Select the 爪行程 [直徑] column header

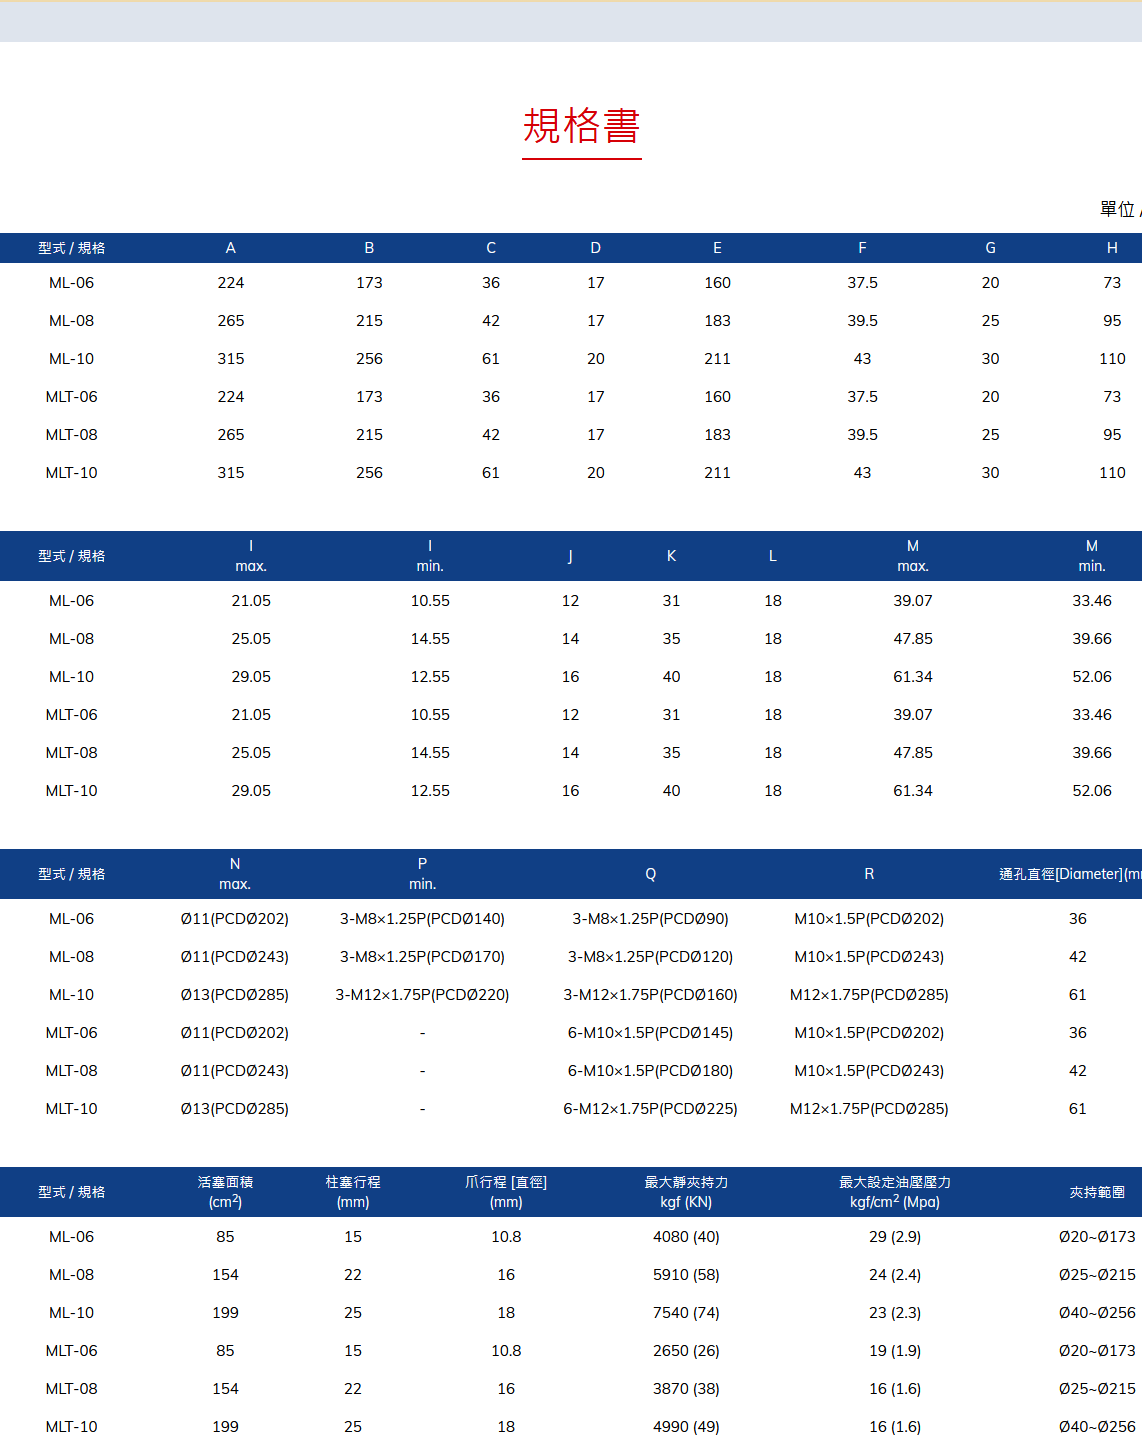tap(506, 1192)
